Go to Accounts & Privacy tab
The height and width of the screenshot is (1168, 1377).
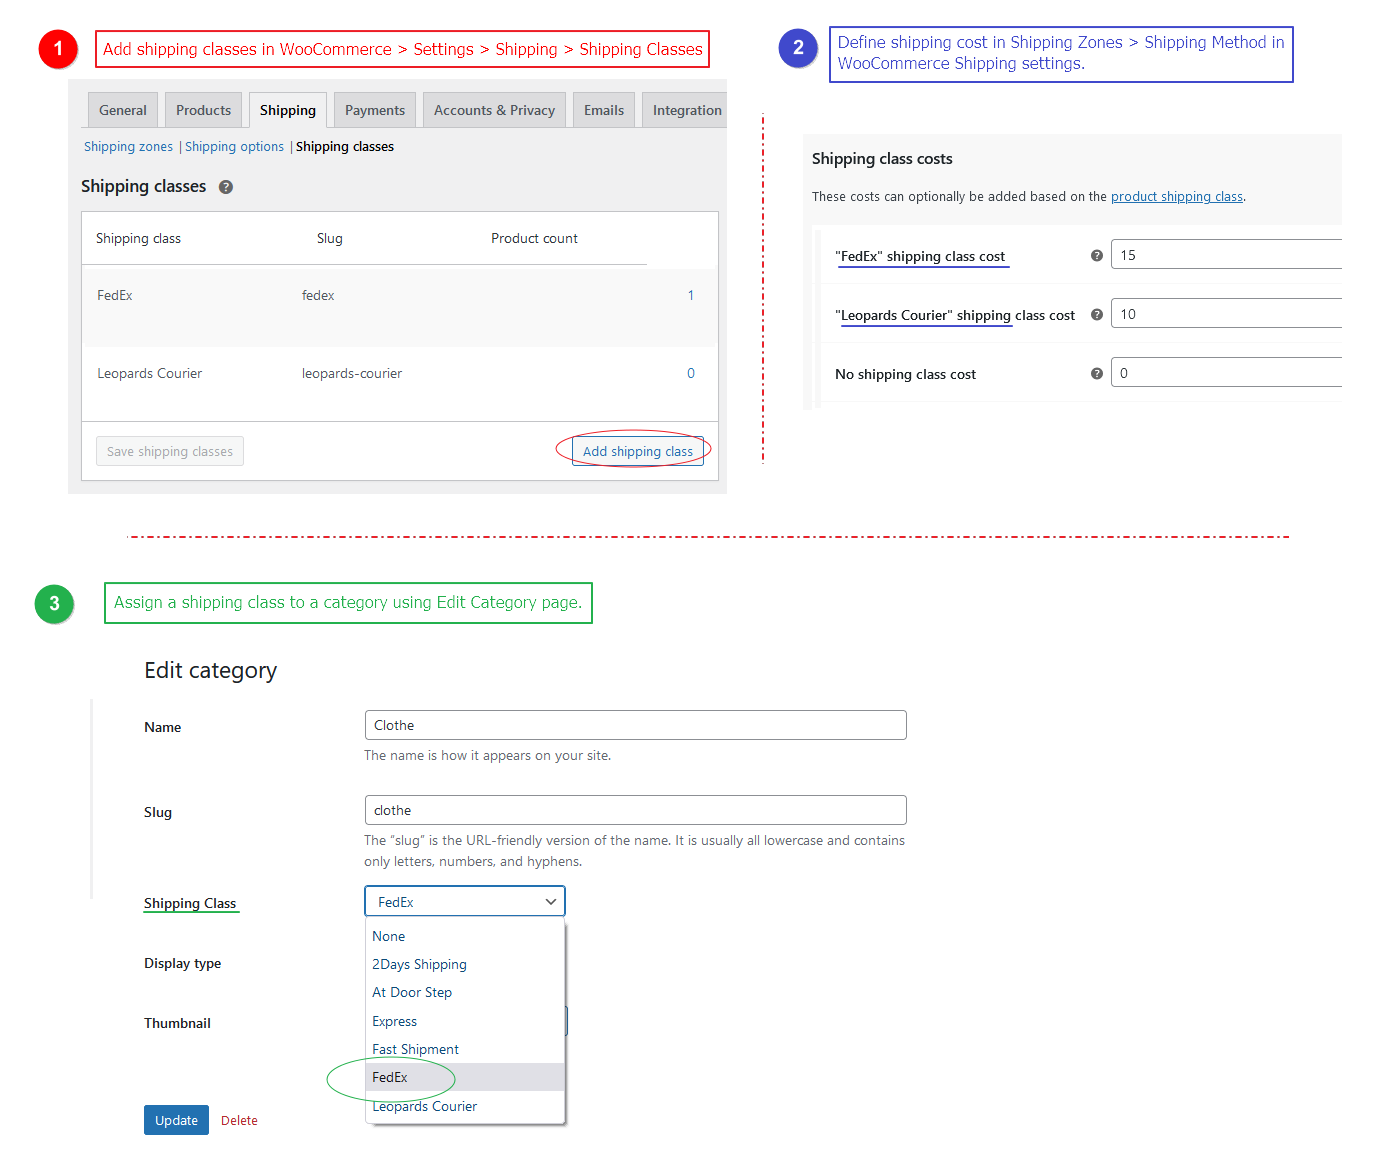click(x=495, y=110)
